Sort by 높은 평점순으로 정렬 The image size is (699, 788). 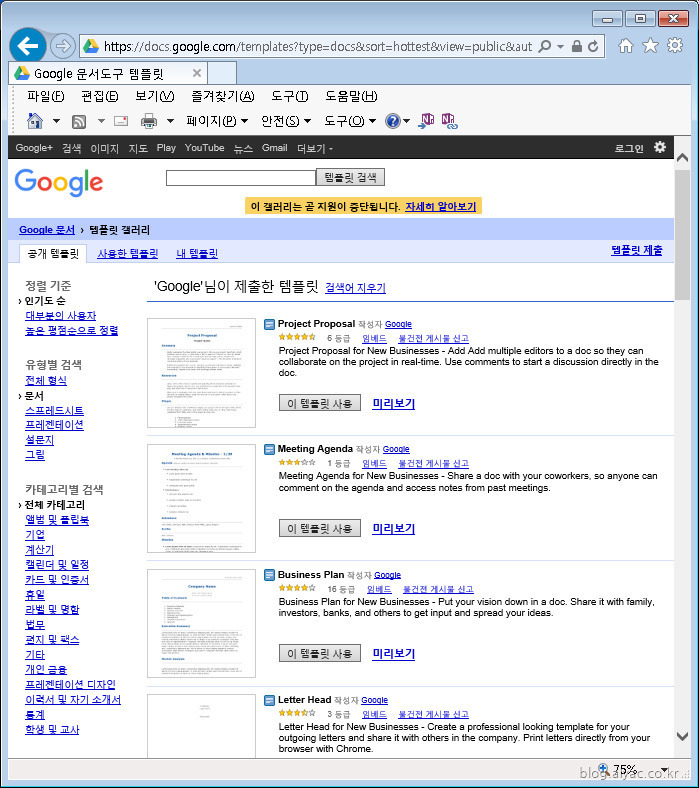(71, 330)
